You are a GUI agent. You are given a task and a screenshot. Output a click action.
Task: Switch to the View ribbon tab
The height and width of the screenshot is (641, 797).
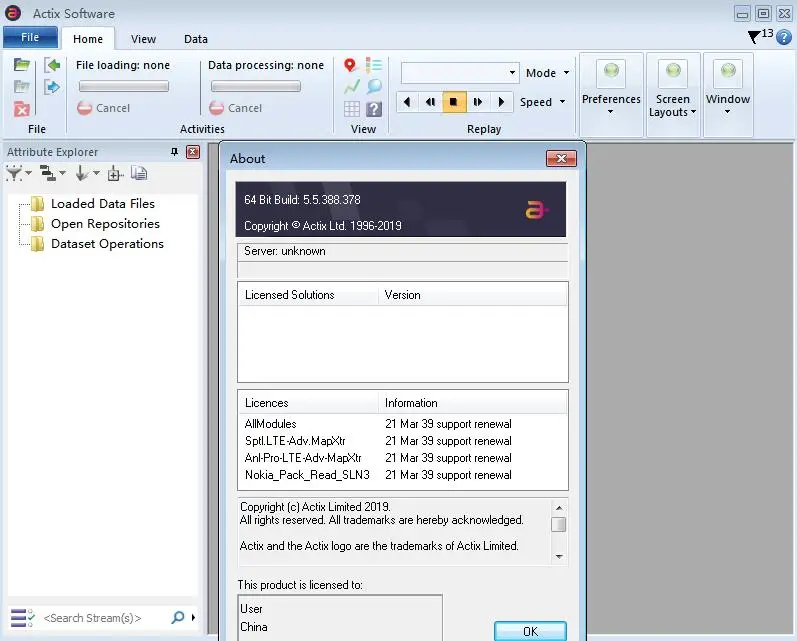point(143,39)
